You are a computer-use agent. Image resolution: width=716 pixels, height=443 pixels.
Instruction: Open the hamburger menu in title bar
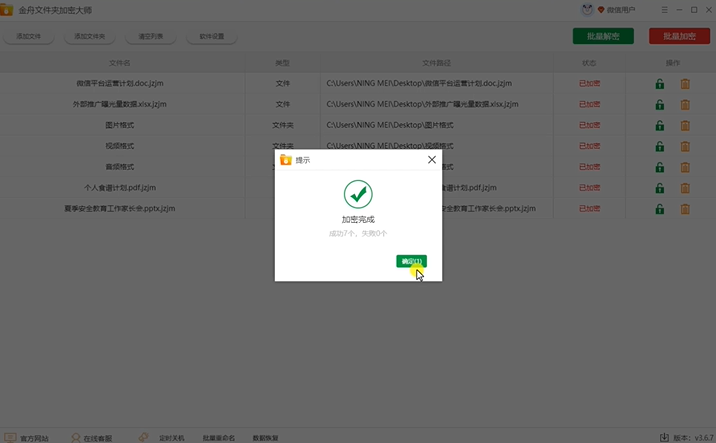click(664, 10)
